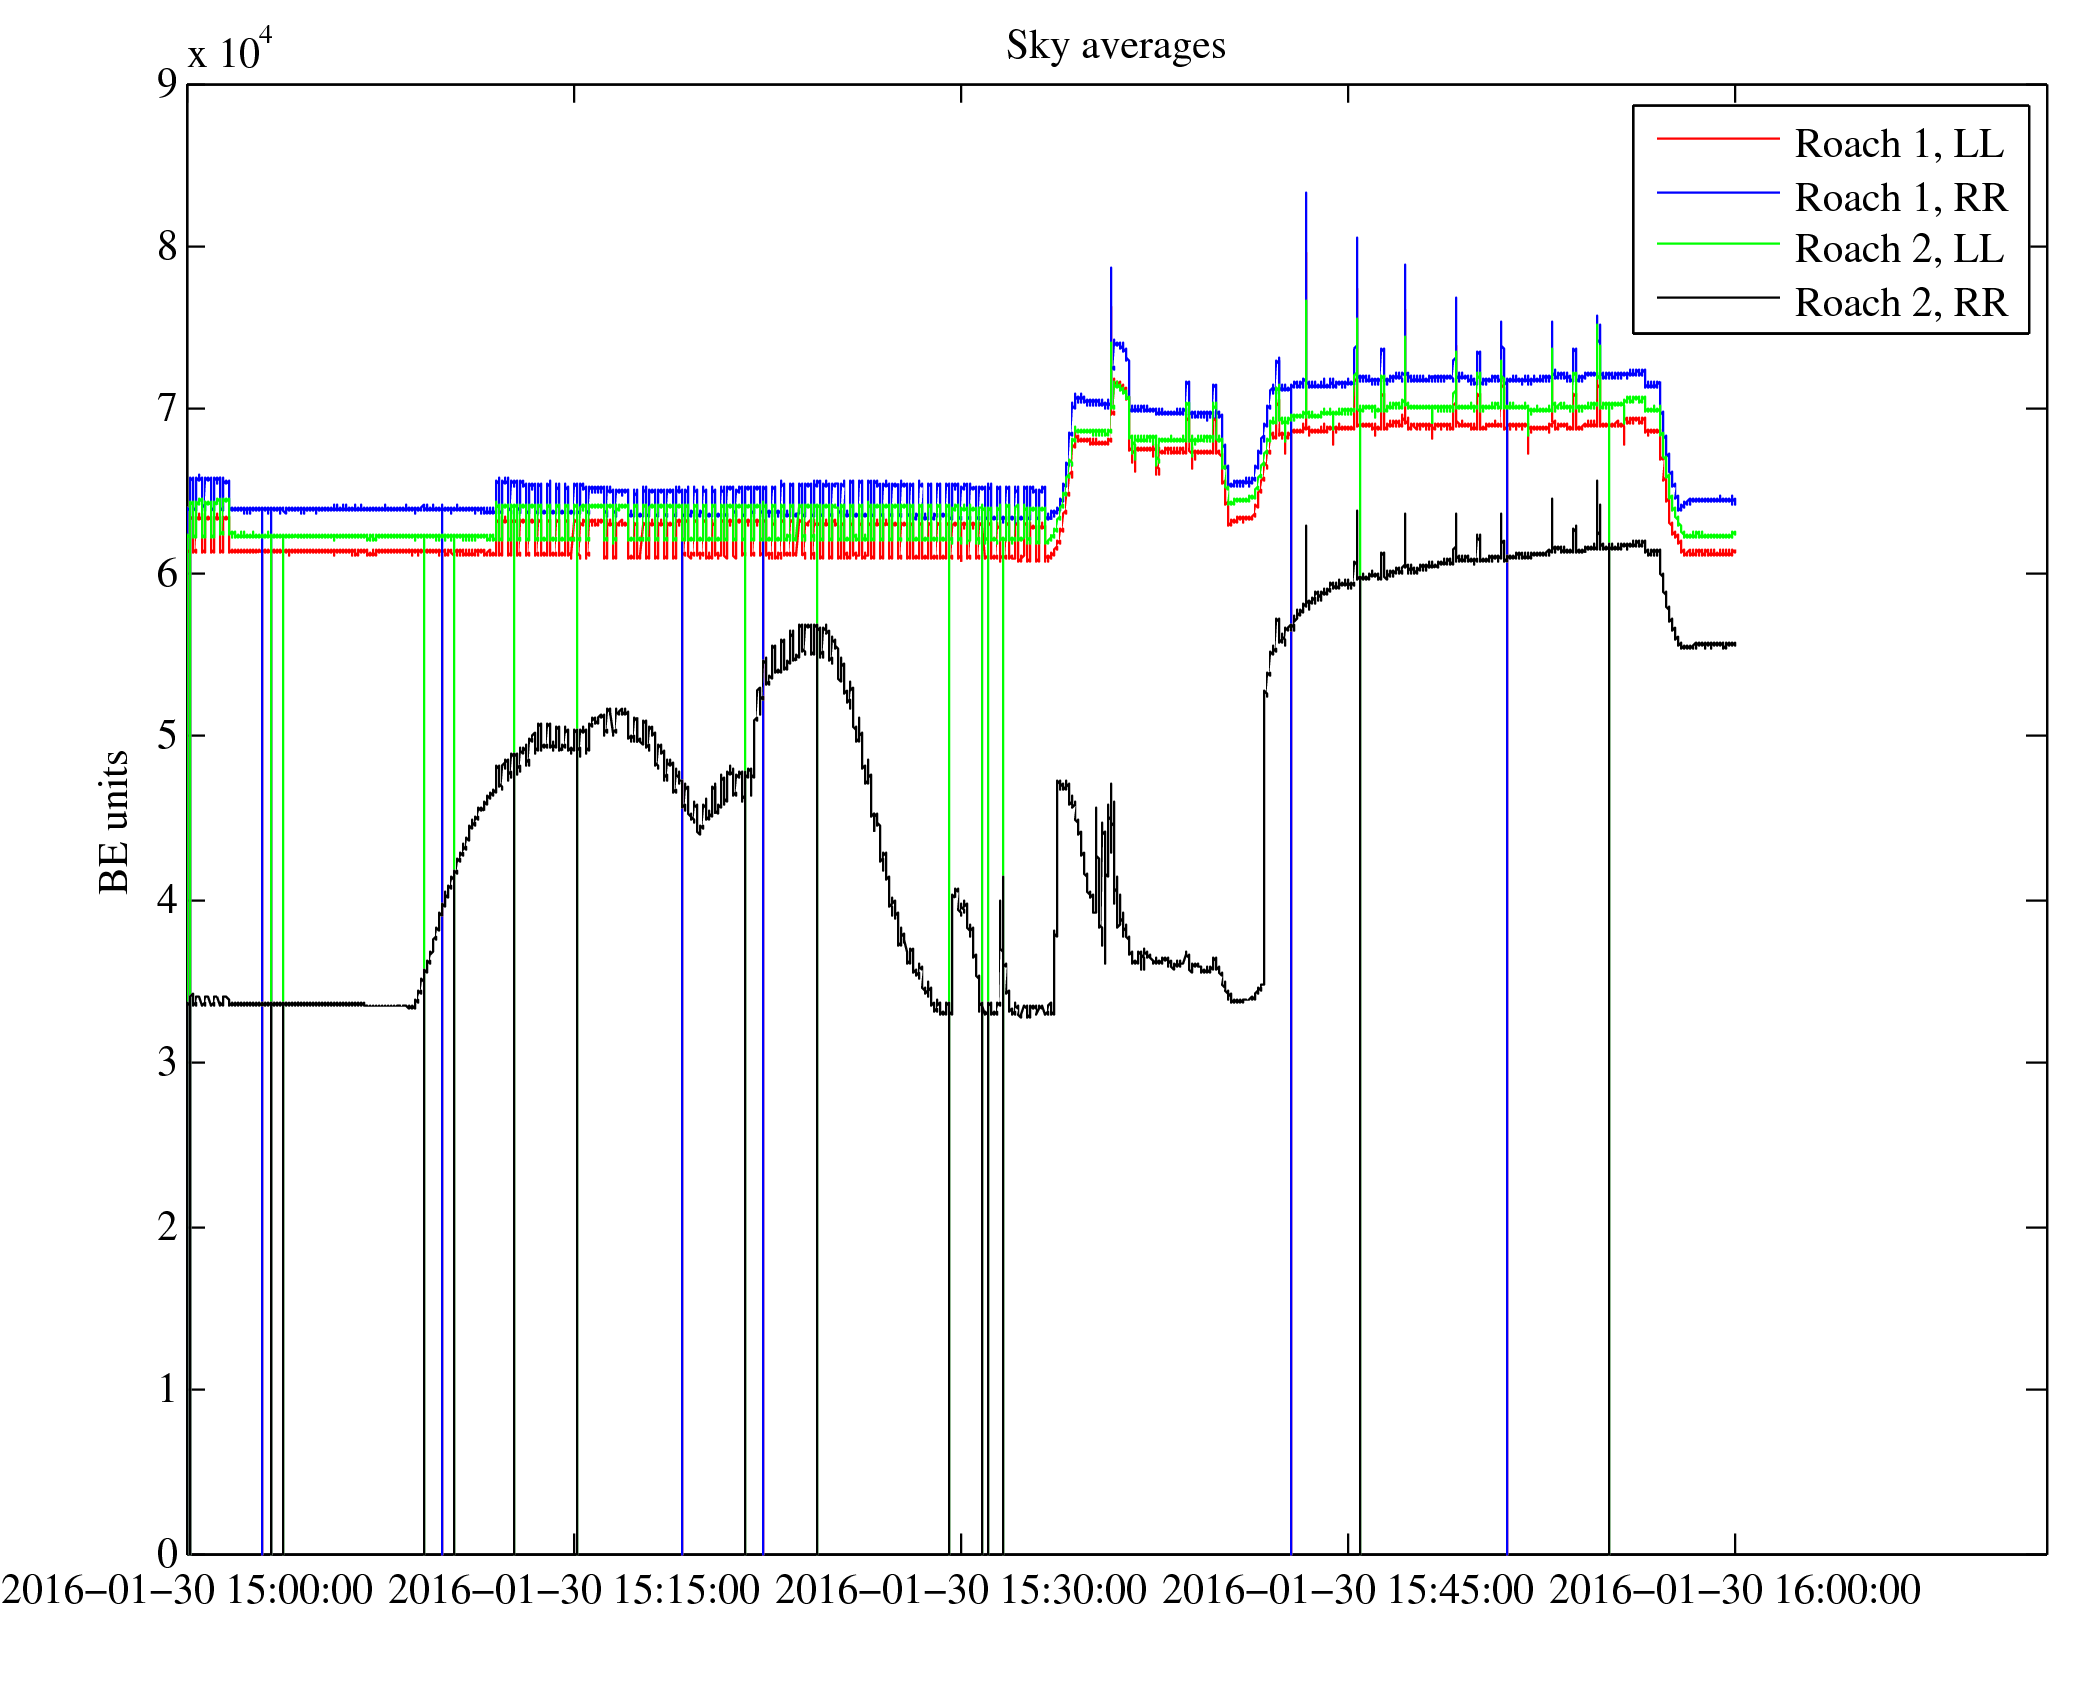The height and width of the screenshot is (1683, 2075).
Task: Click the 'Sky averages' plot title
Action: pyautogui.click(x=1115, y=46)
